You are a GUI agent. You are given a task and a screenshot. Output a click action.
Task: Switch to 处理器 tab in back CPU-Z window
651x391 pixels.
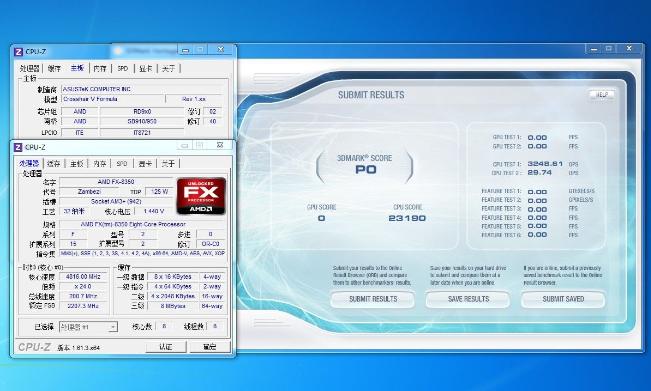coord(30,68)
